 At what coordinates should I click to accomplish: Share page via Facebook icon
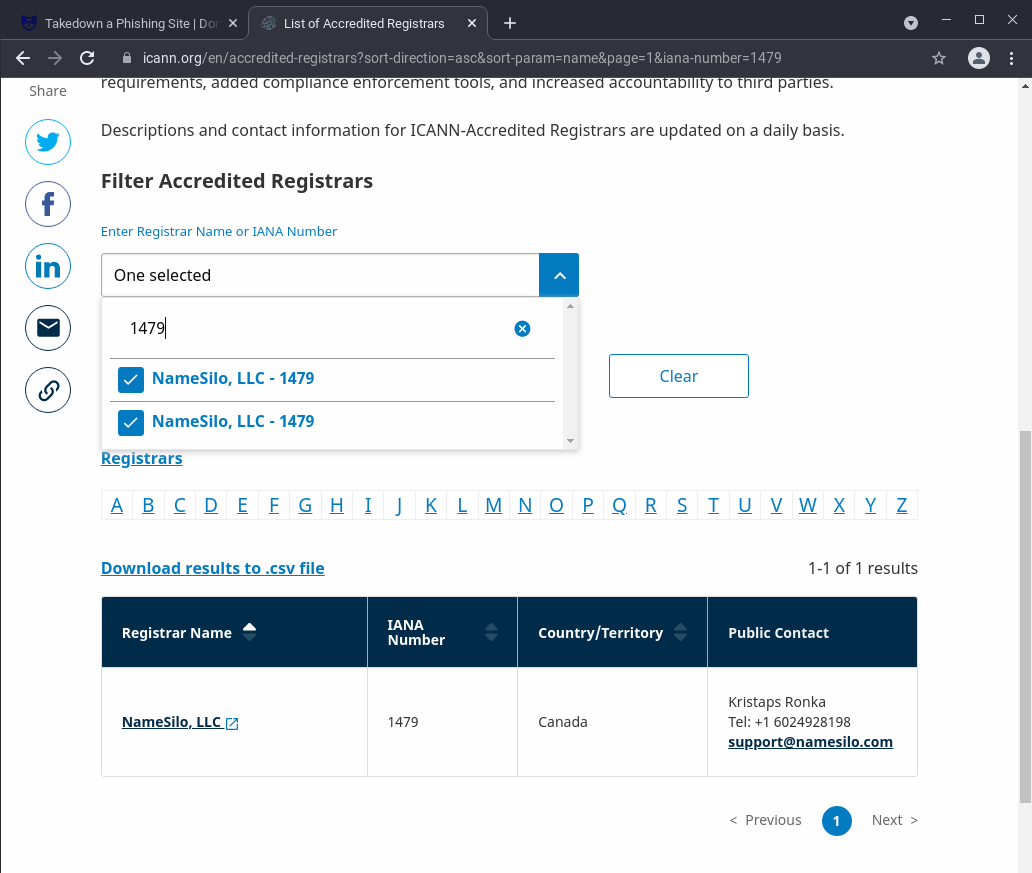pos(48,204)
